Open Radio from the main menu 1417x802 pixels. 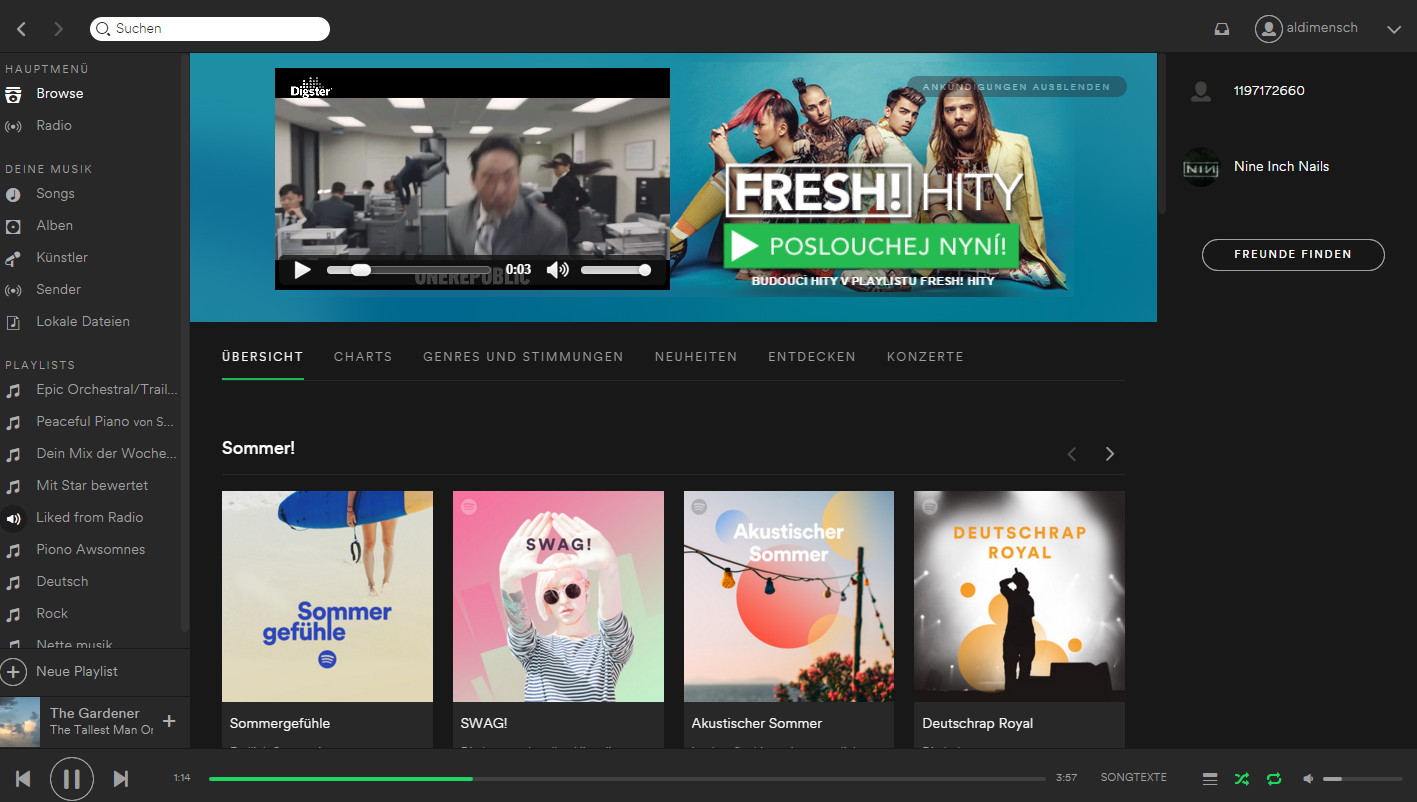[x=54, y=126]
